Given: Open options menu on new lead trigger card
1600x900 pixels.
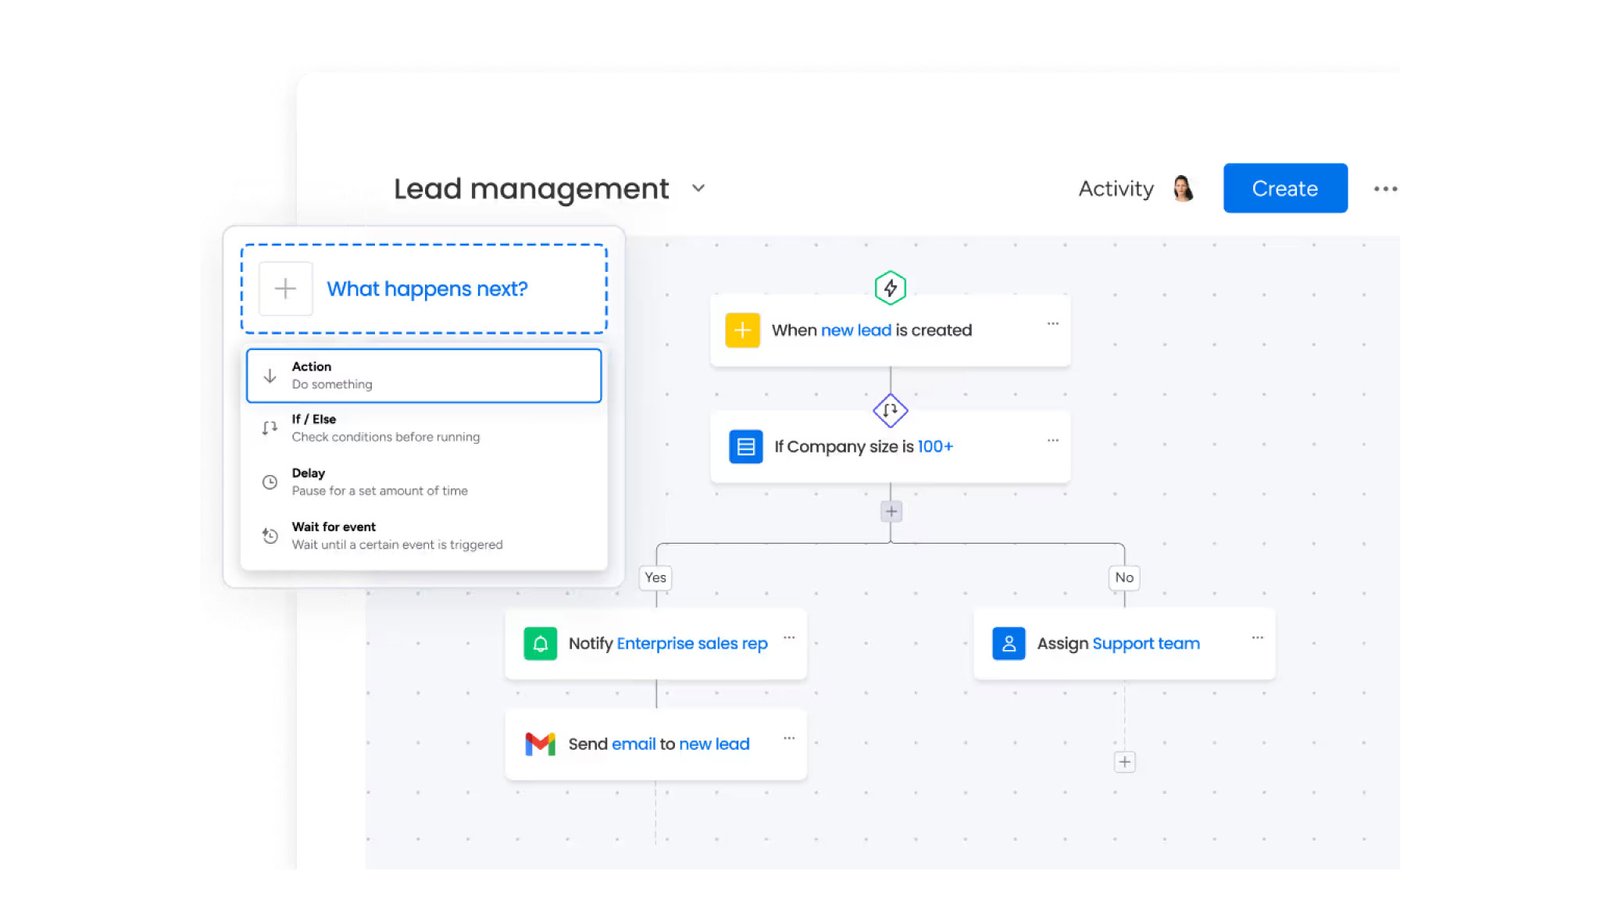Looking at the screenshot, I should (x=1052, y=324).
